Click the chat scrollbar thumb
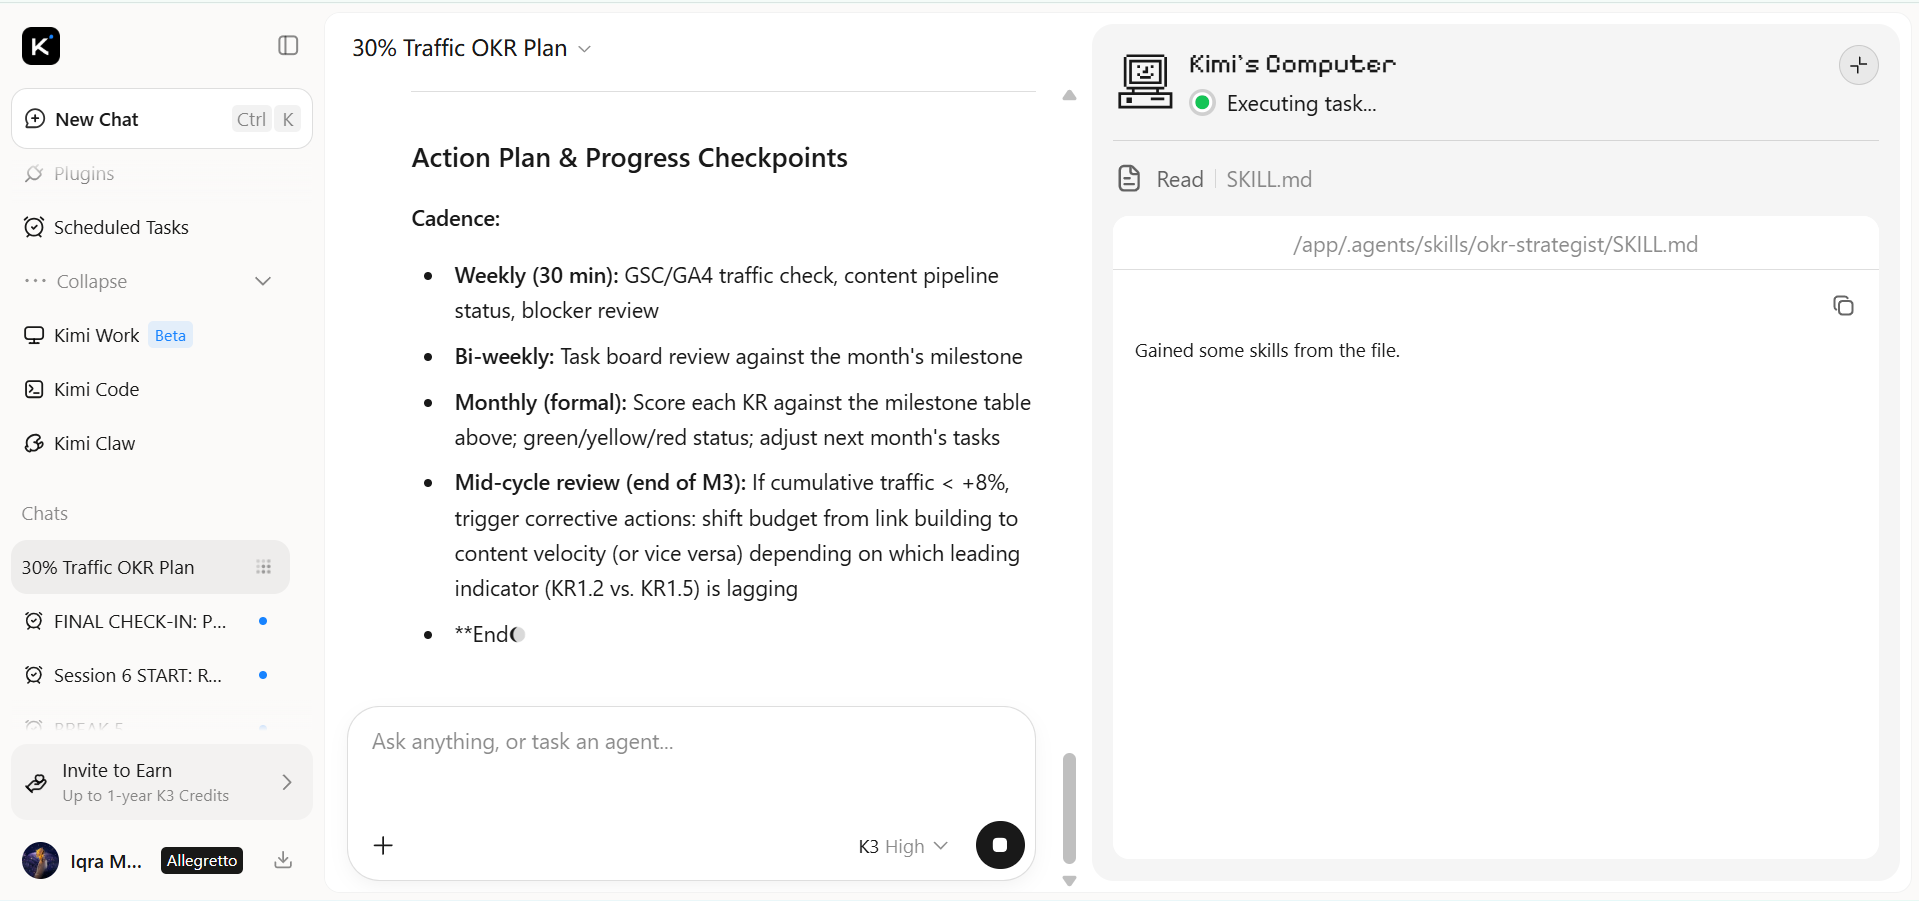 1069,808
